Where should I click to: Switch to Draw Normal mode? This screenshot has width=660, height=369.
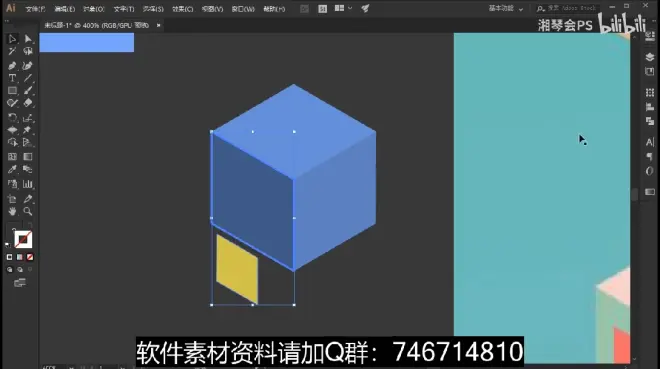[x=10, y=270]
